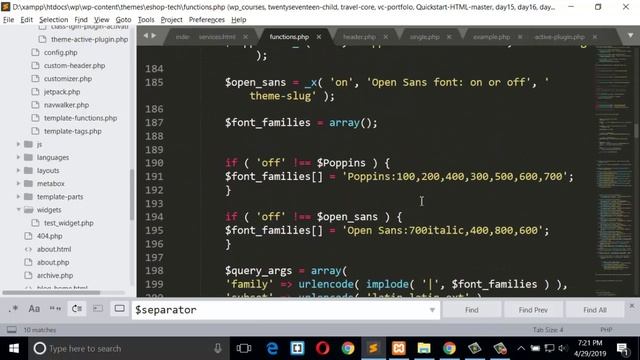
Task: Toggle whole word match option
Action: (x=55, y=309)
